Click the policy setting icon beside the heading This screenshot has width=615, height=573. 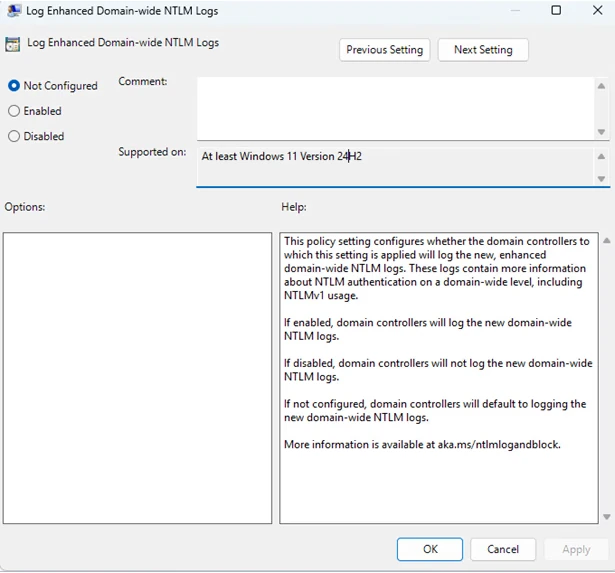tap(12, 44)
